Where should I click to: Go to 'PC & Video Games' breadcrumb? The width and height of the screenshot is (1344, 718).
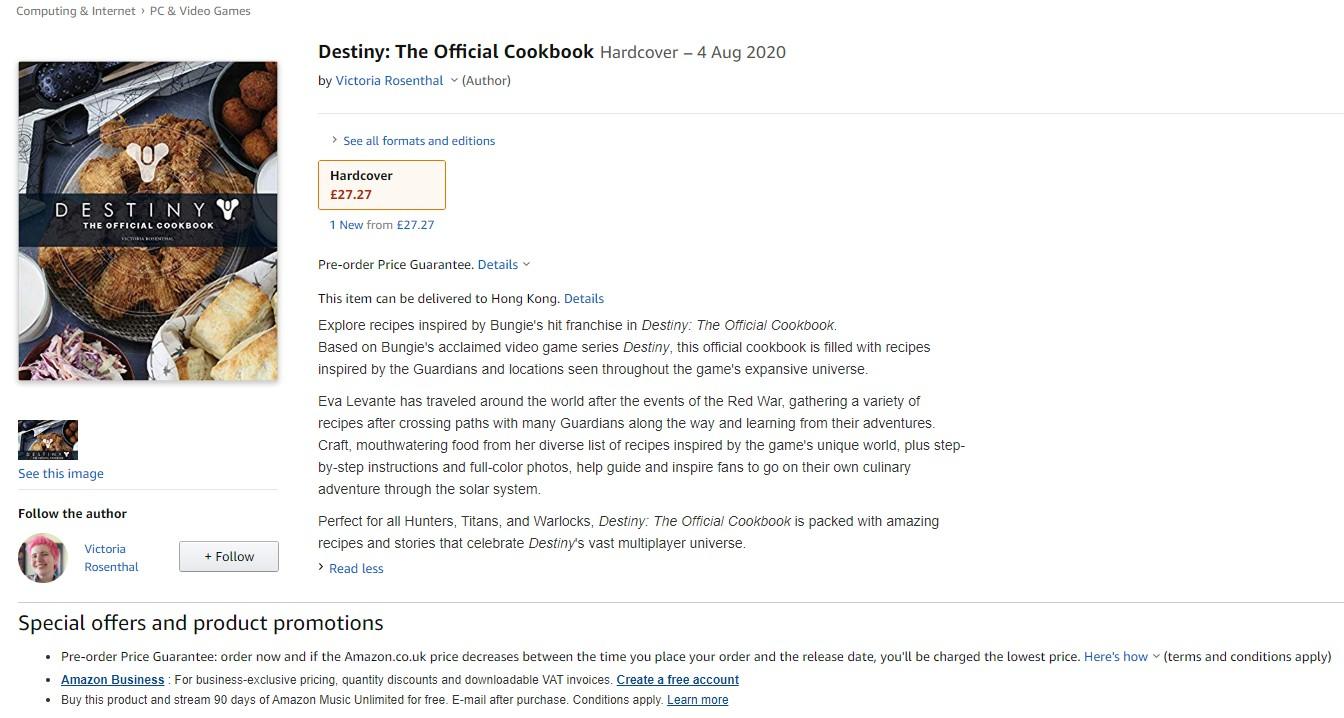click(x=200, y=11)
